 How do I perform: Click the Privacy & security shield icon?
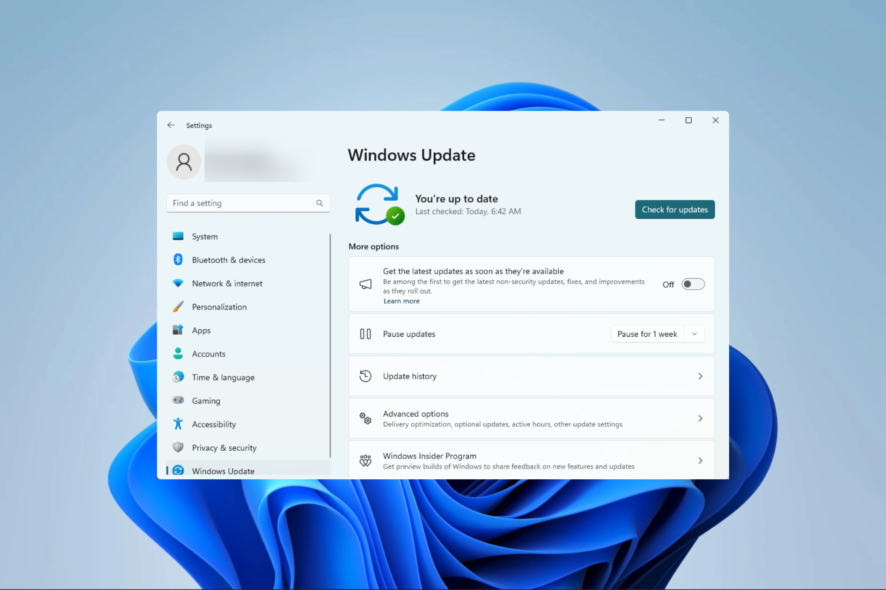[x=178, y=447]
